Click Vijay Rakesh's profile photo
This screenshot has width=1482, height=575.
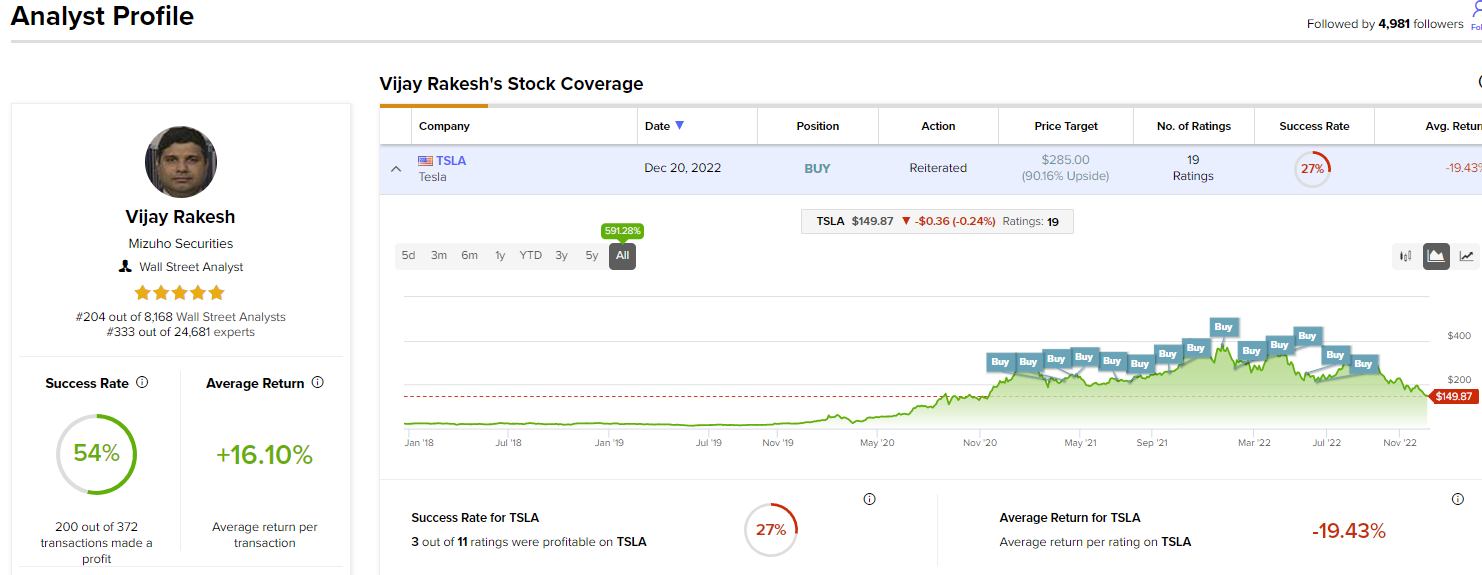181,162
